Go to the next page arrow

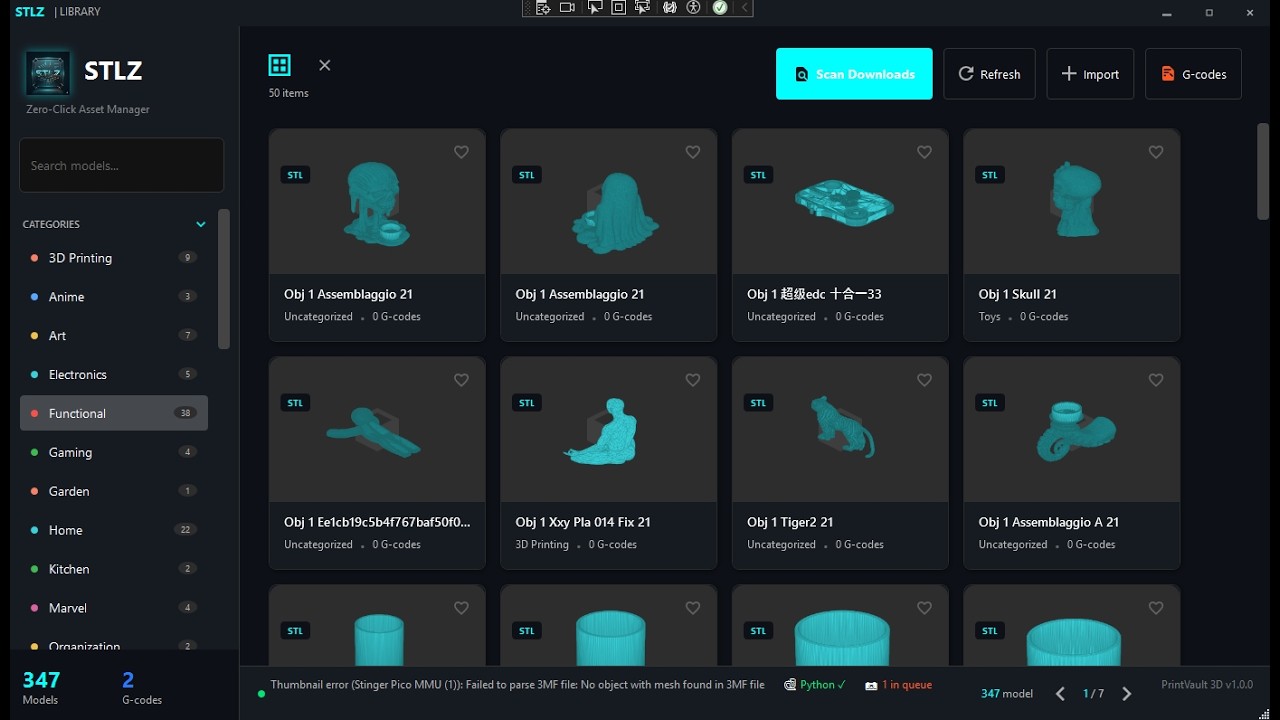click(x=1127, y=693)
